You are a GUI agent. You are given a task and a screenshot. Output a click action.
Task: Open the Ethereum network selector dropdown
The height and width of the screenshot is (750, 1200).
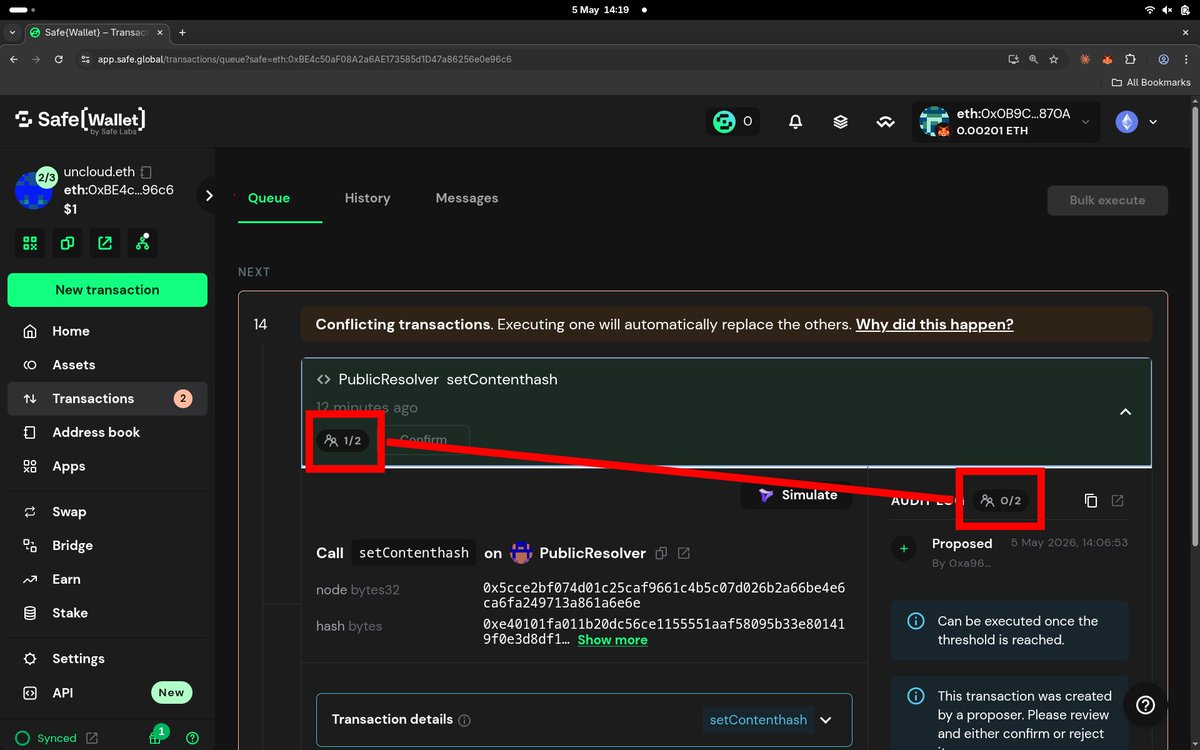[1137, 122]
